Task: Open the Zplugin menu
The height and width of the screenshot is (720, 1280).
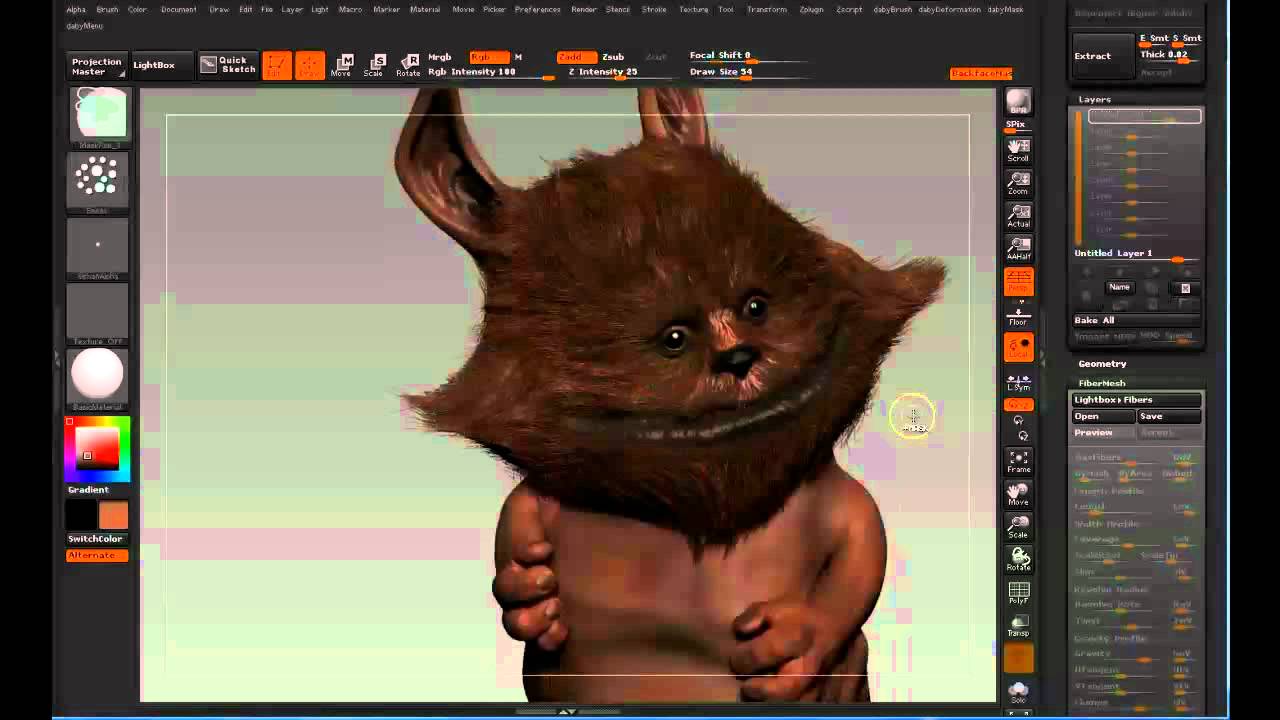Action: (811, 9)
